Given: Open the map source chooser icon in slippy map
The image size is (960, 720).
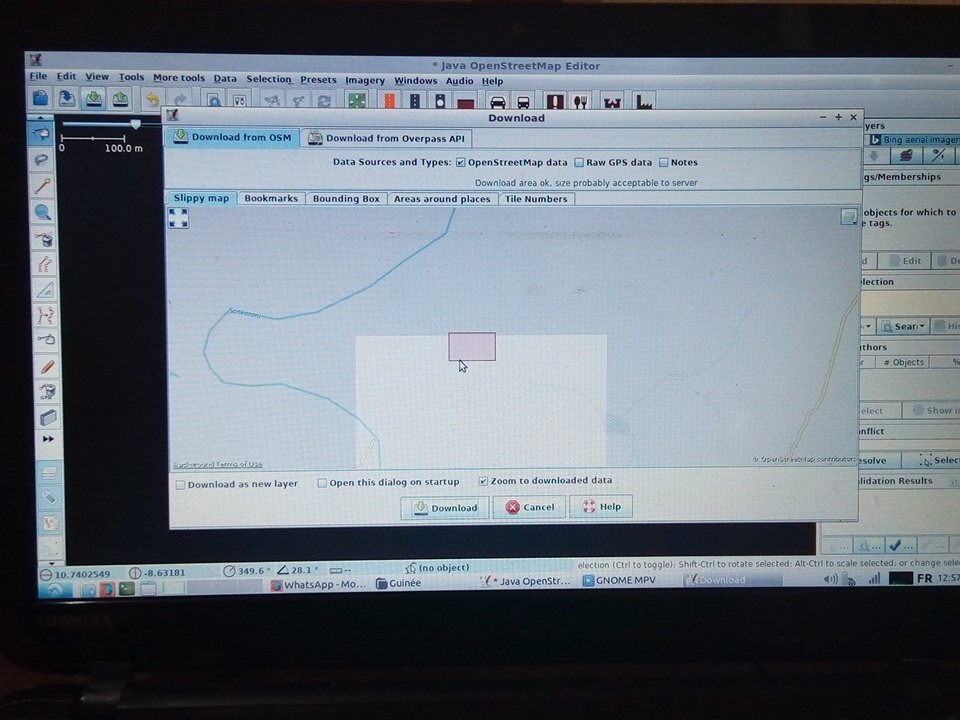Looking at the screenshot, I should pyautogui.click(x=848, y=217).
